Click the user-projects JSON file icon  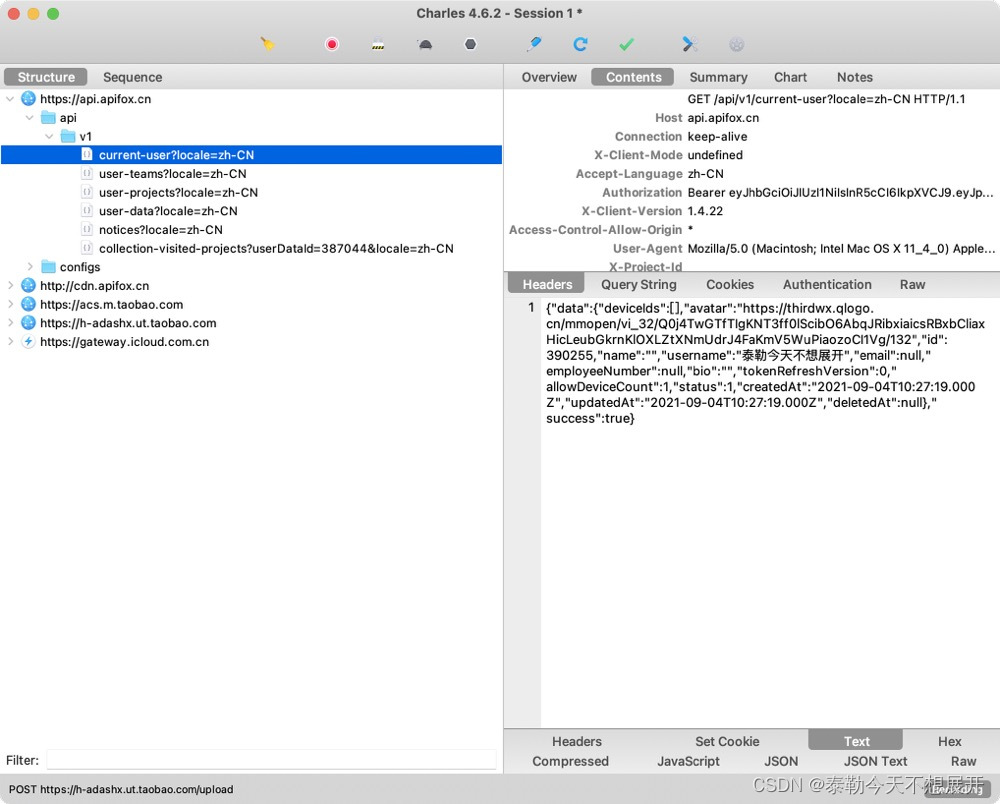pyautogui.click(x=87, y=193)
